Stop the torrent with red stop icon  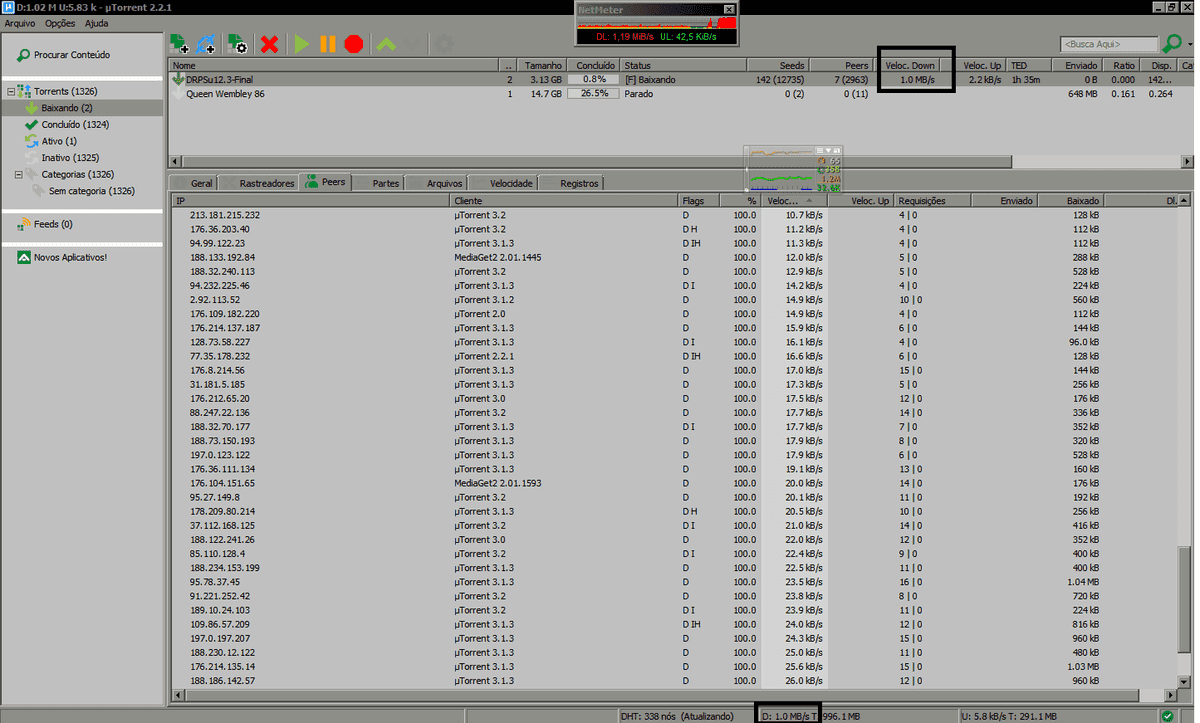click(353, 44)
